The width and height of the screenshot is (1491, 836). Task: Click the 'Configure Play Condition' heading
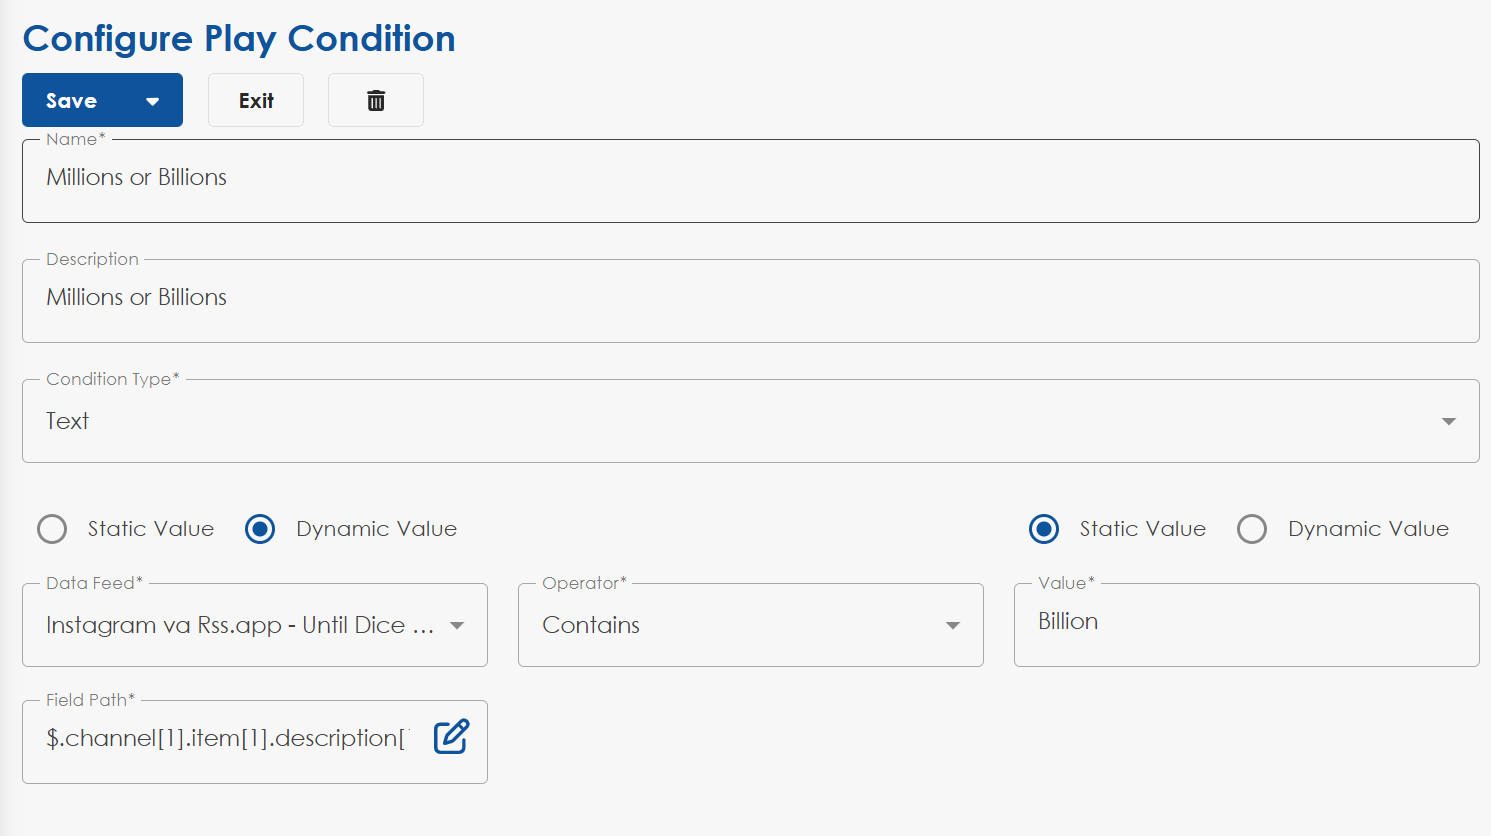coord(239,38)
